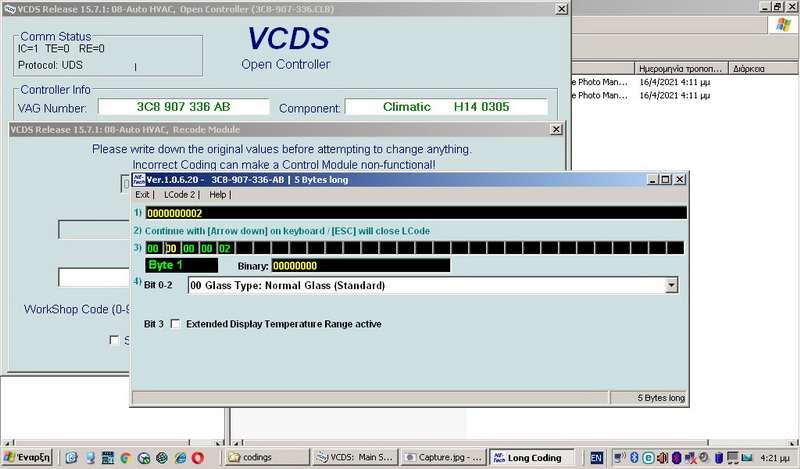Viewport: 800px width, 469px height.
Task: Click the first quick launch icon beside the Start button
Action: pyautogui.click(x=71, y=458)
